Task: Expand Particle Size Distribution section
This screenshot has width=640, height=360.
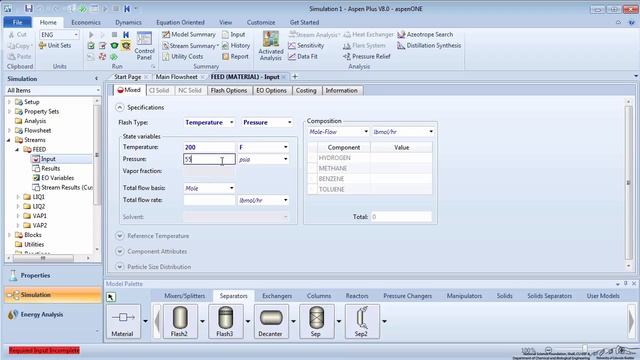Action: point(120,267)
